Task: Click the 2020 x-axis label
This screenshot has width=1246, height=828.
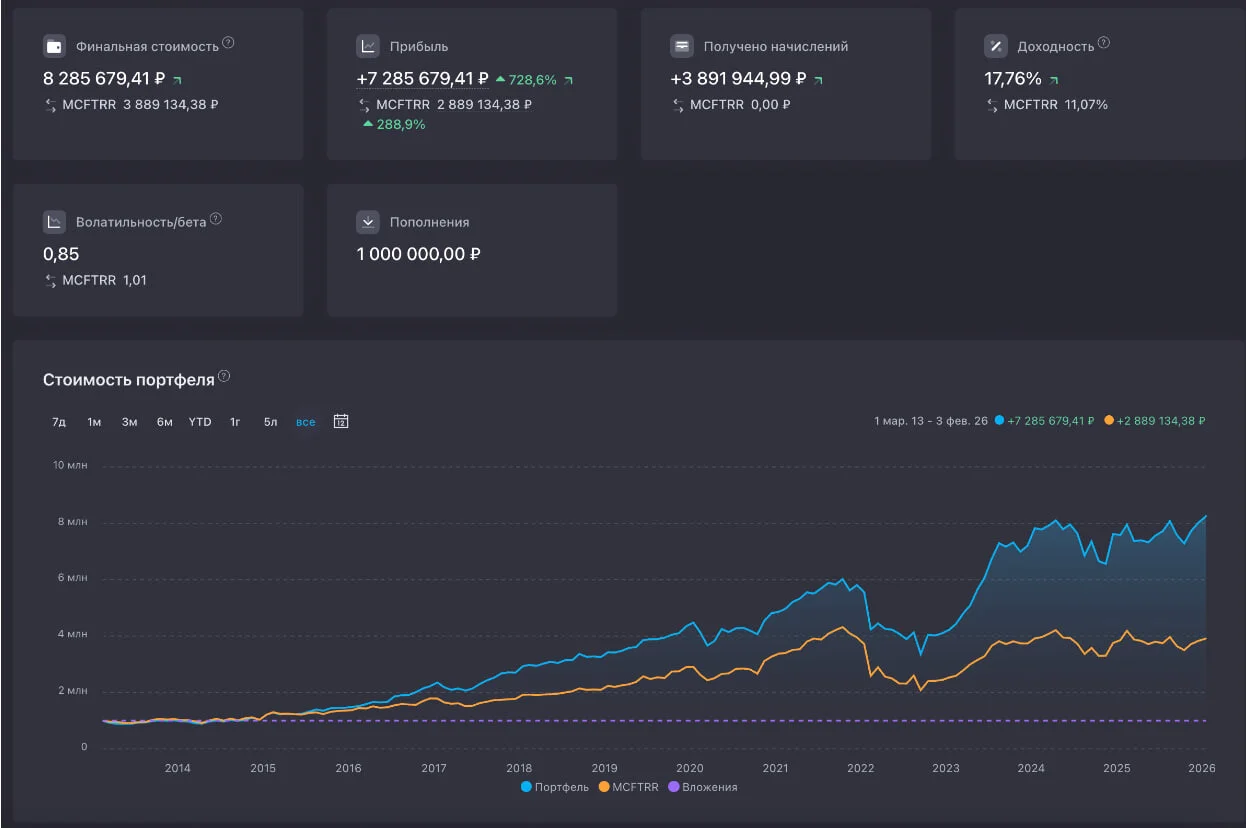Action: (x=690, y=768)
